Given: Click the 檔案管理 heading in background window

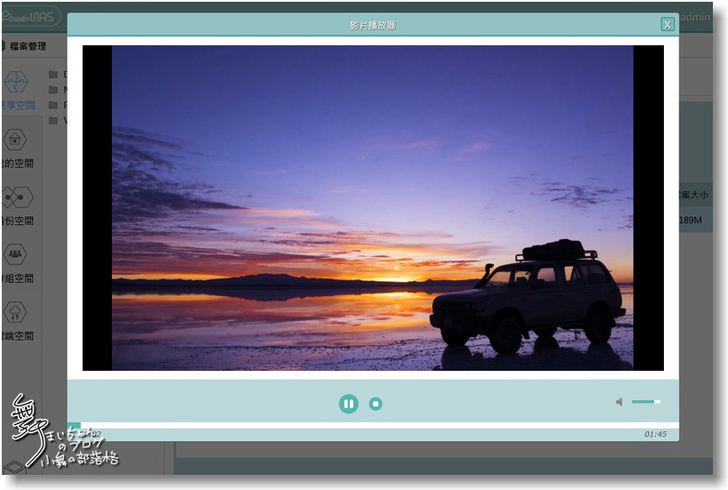Looking at the screenshot, I should click(x=28, y=46).
